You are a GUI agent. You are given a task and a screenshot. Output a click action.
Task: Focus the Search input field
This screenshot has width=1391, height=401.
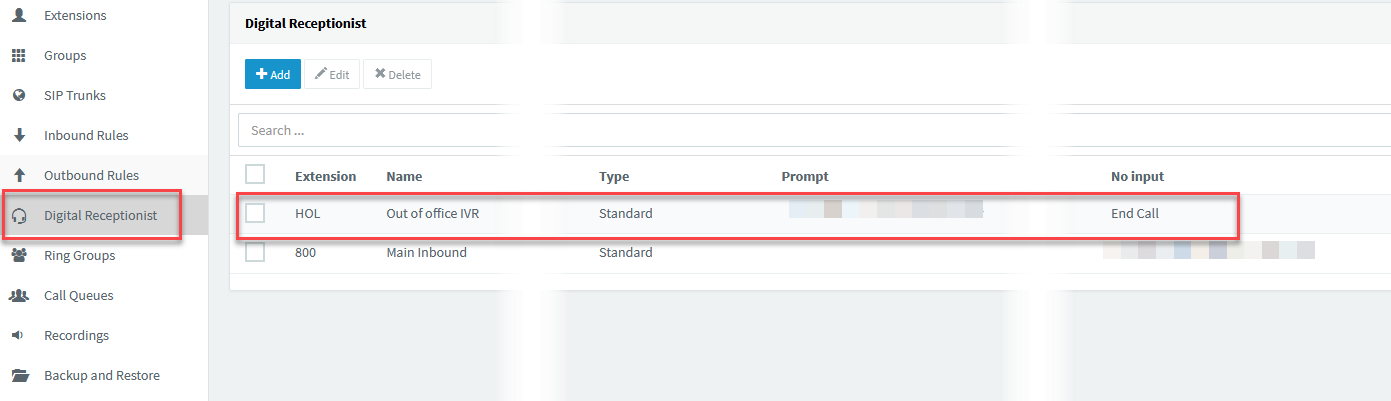point(814,130)
